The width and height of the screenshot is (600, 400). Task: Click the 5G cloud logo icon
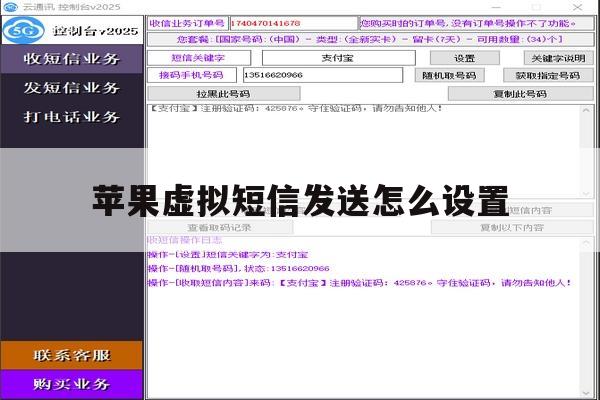pos(24,30)
